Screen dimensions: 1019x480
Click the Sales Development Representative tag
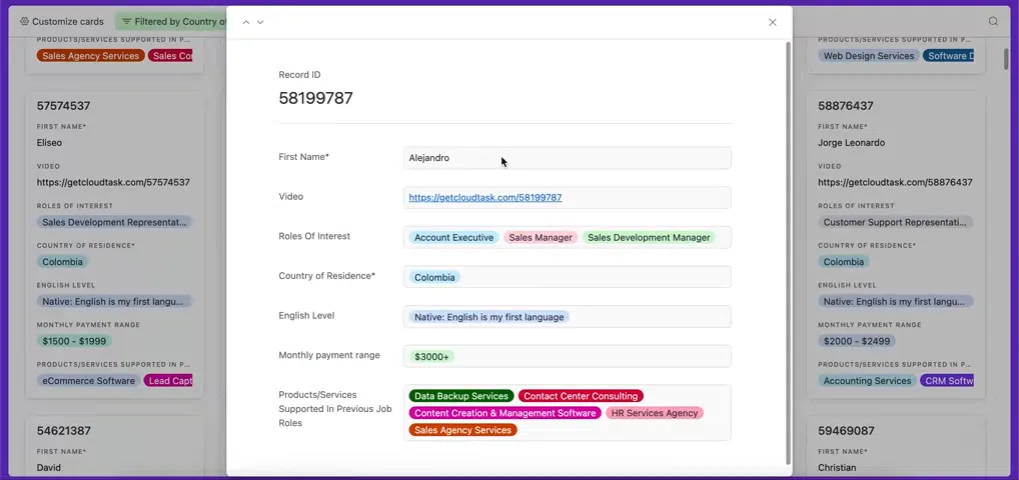(x=114, y=222)
